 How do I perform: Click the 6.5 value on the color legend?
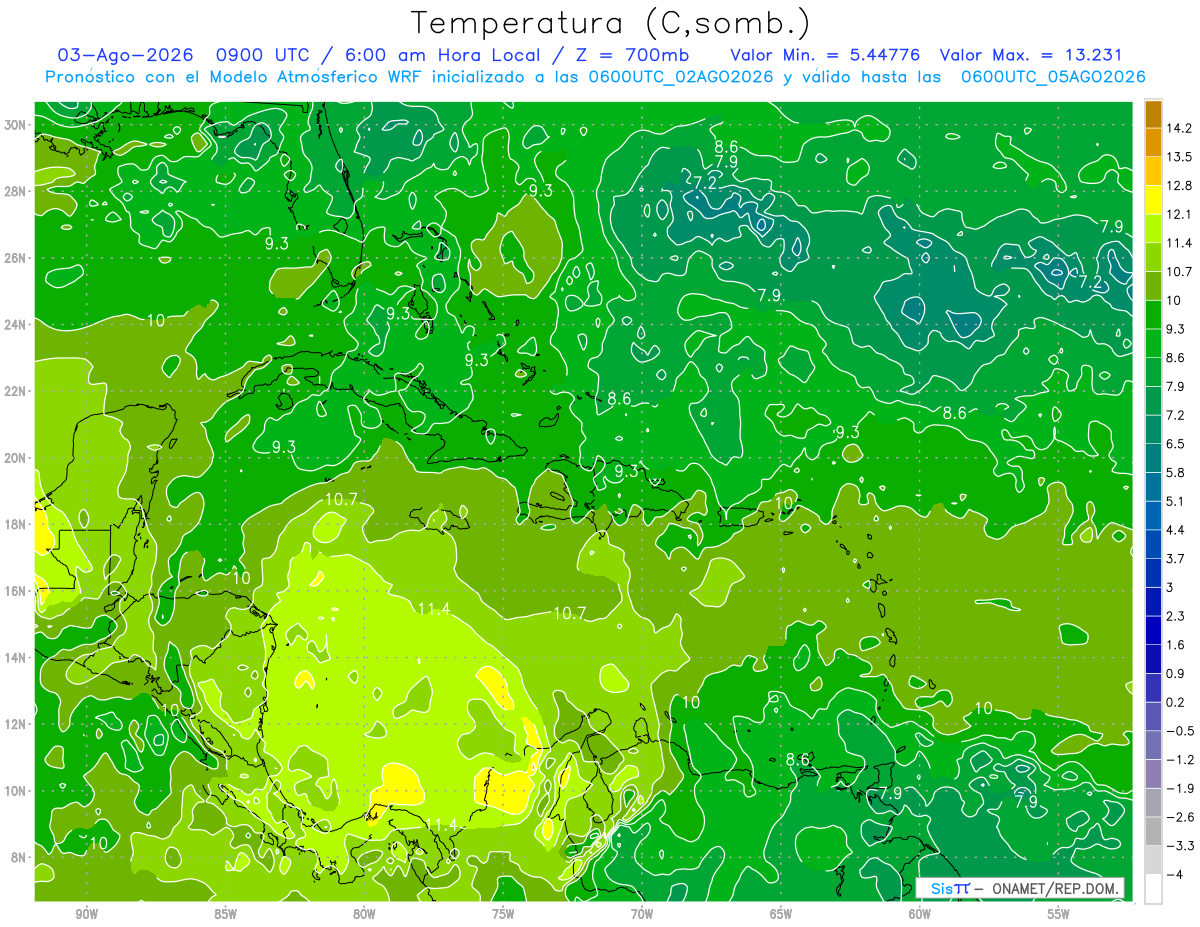[x=1176, y=443]
